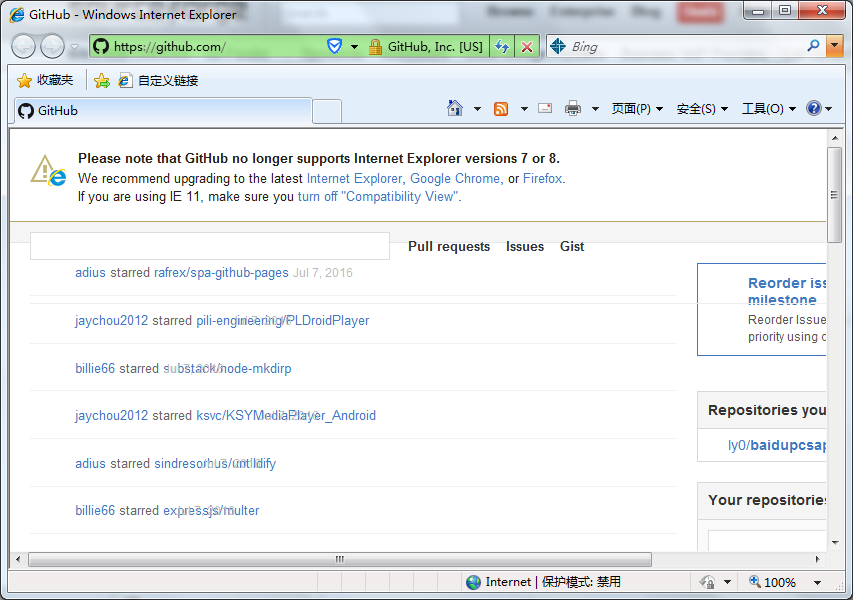The width and height of the screenshot is (853, 600).
Task: Click the status bar privacy/security report icon
Action: pos(707,582)
